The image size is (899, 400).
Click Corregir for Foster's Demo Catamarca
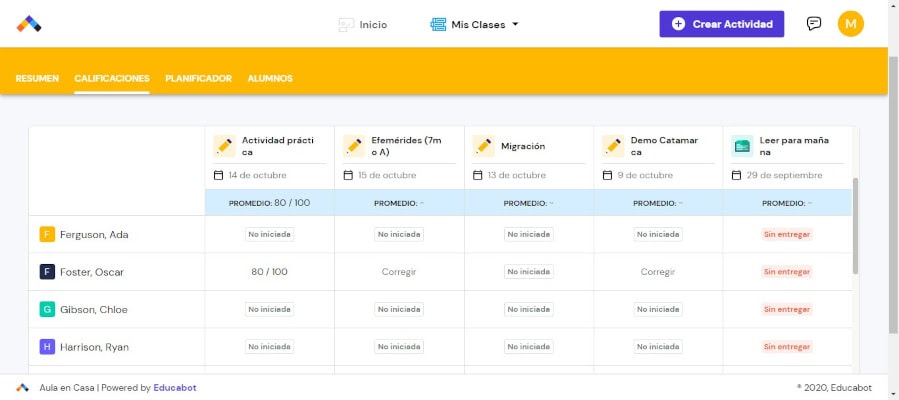pos(657,272)
